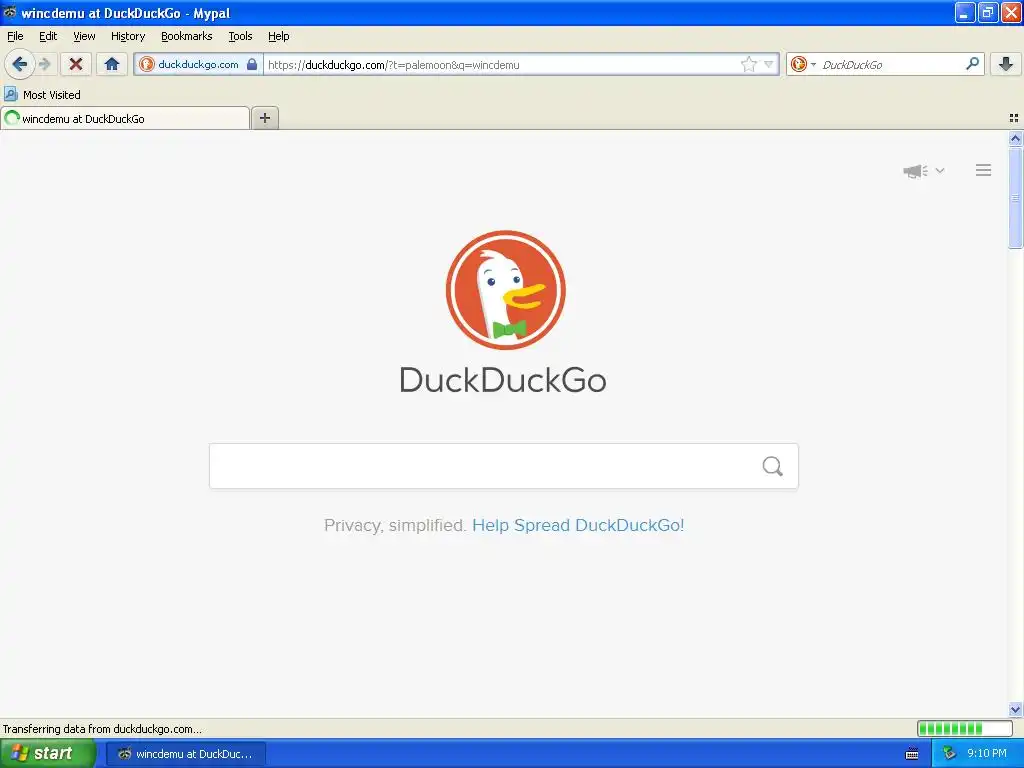Expand the chevron next to megaphone
Viewport: 1024px width, 768px height.
pyautogui.click(x=940, y=170)
